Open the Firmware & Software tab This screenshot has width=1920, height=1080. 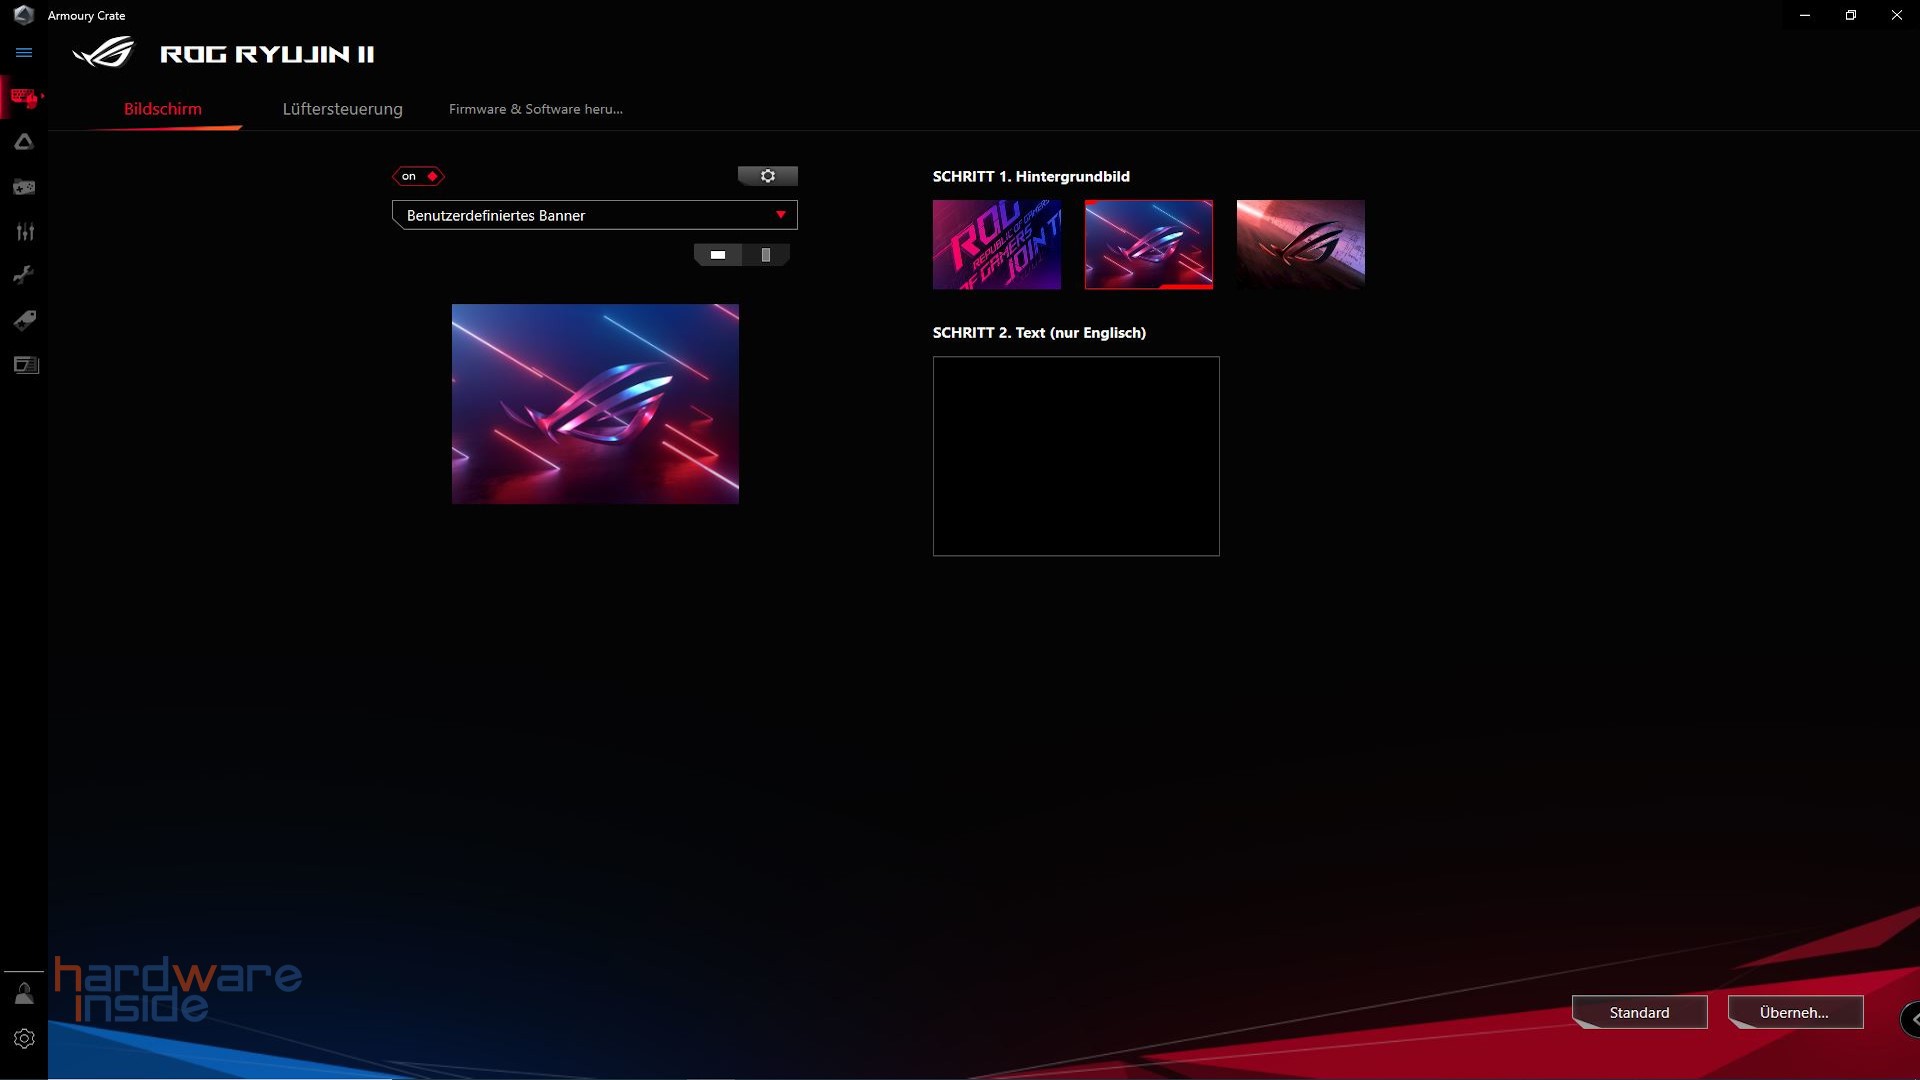[536, 109]
